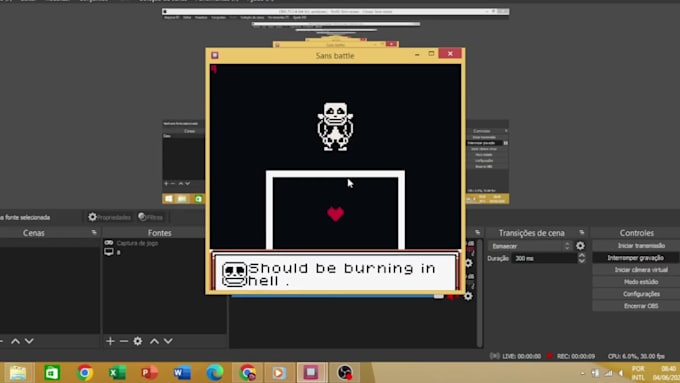Click the audio mixer panel undock icon
680x383 pixels.
[x=477, y=232]
